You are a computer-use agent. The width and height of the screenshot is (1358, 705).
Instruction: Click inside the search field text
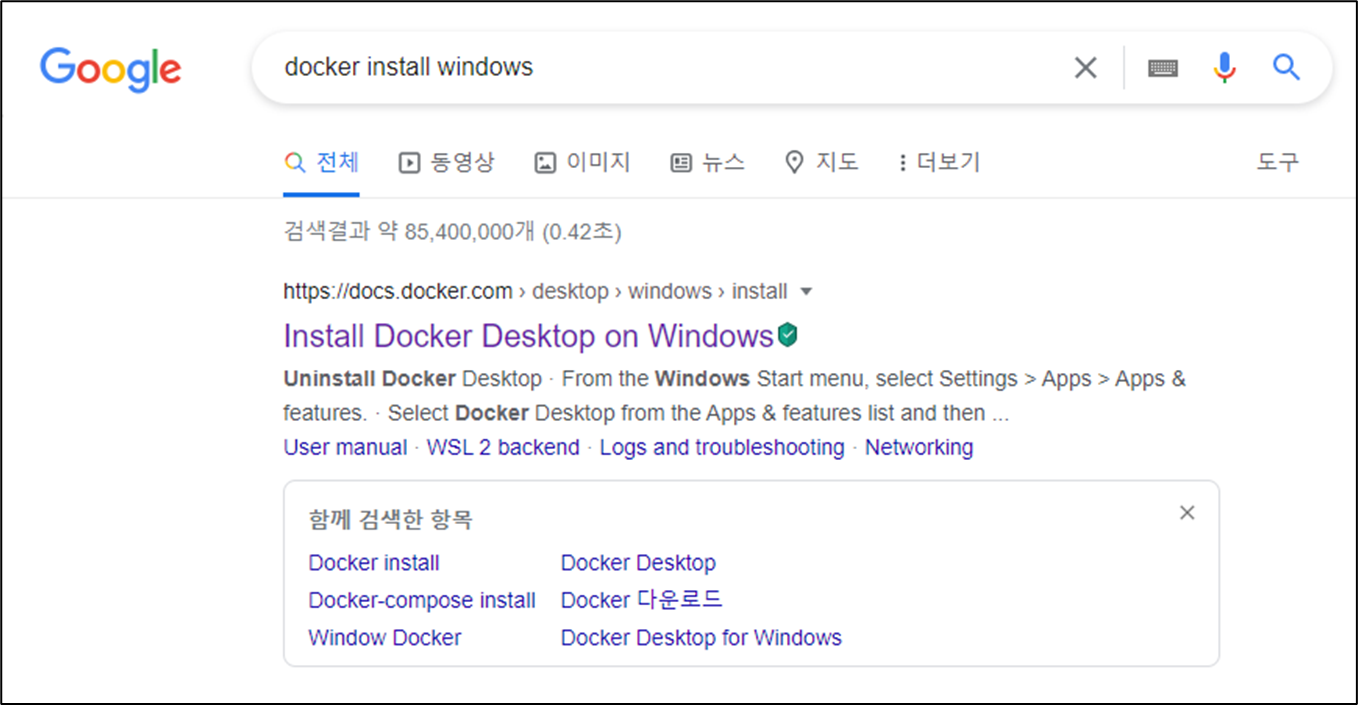coord(409,67)
